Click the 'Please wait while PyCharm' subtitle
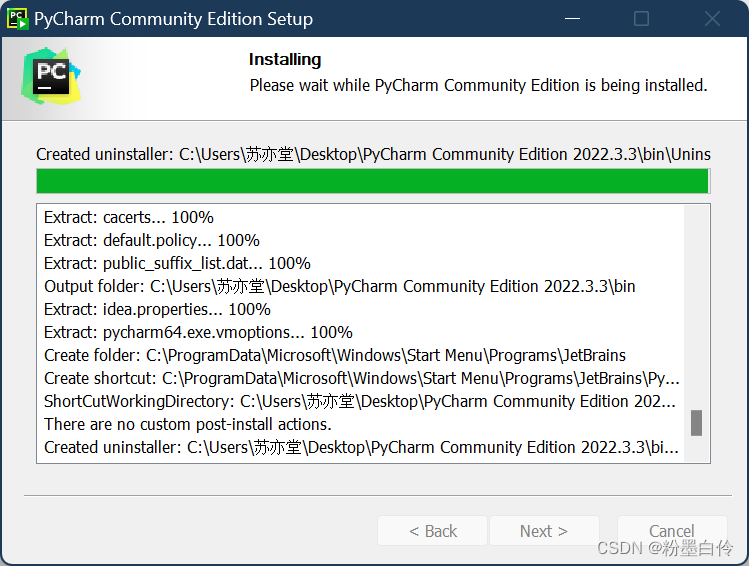Screen dimensions: 749x566 click(478, 85)
